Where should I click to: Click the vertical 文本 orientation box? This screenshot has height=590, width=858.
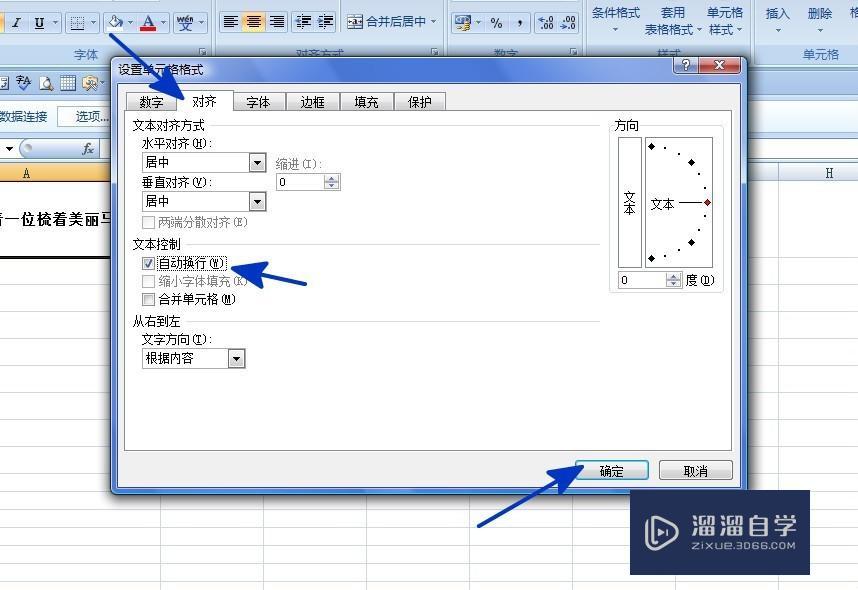click(x=629, y=203)
